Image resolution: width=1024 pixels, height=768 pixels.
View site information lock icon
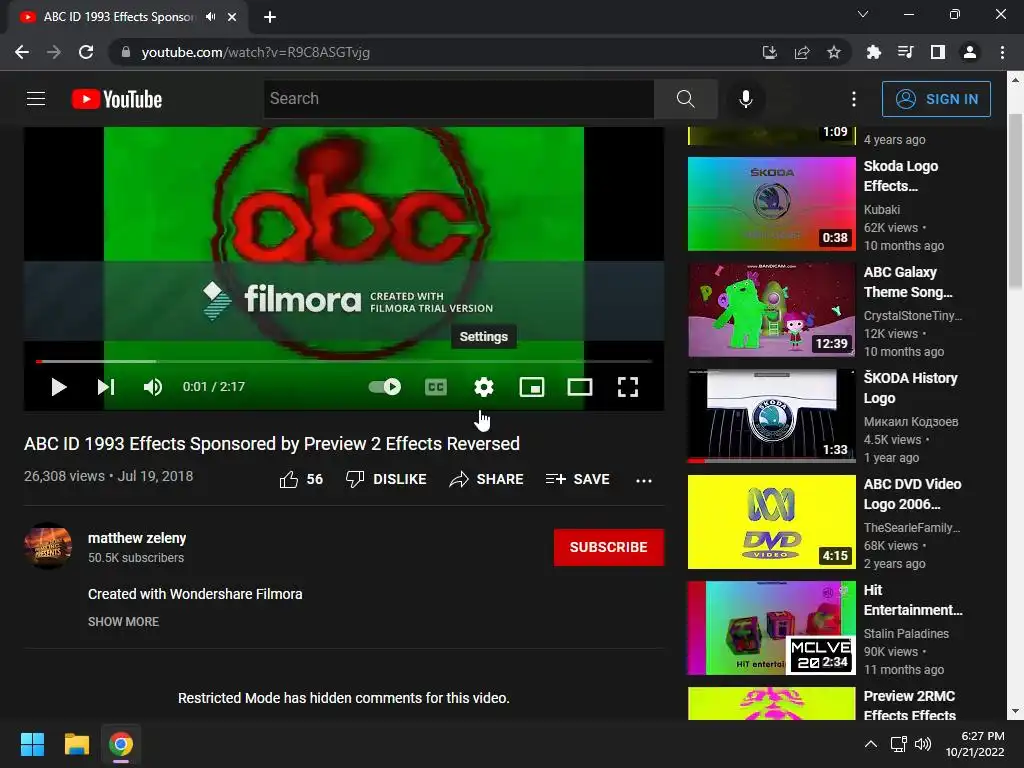[126, 52]
